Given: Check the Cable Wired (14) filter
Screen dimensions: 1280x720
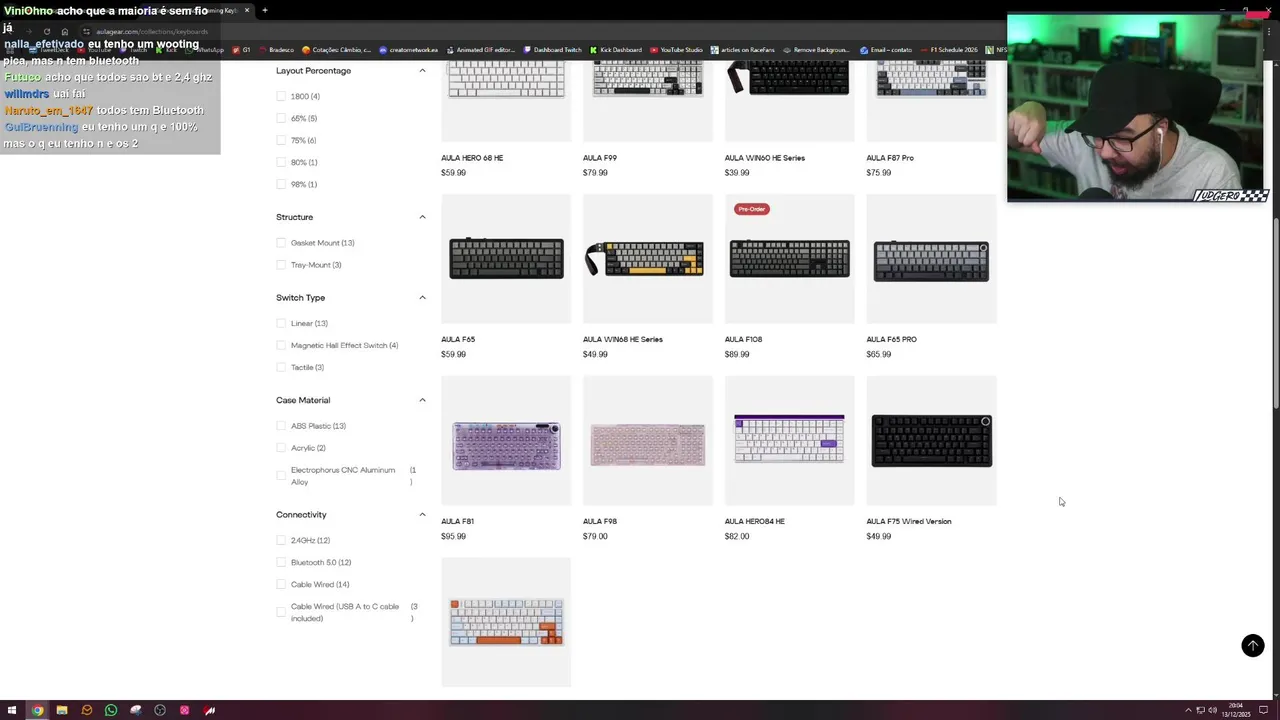Looking at the screenshot, I should [281, 584].
